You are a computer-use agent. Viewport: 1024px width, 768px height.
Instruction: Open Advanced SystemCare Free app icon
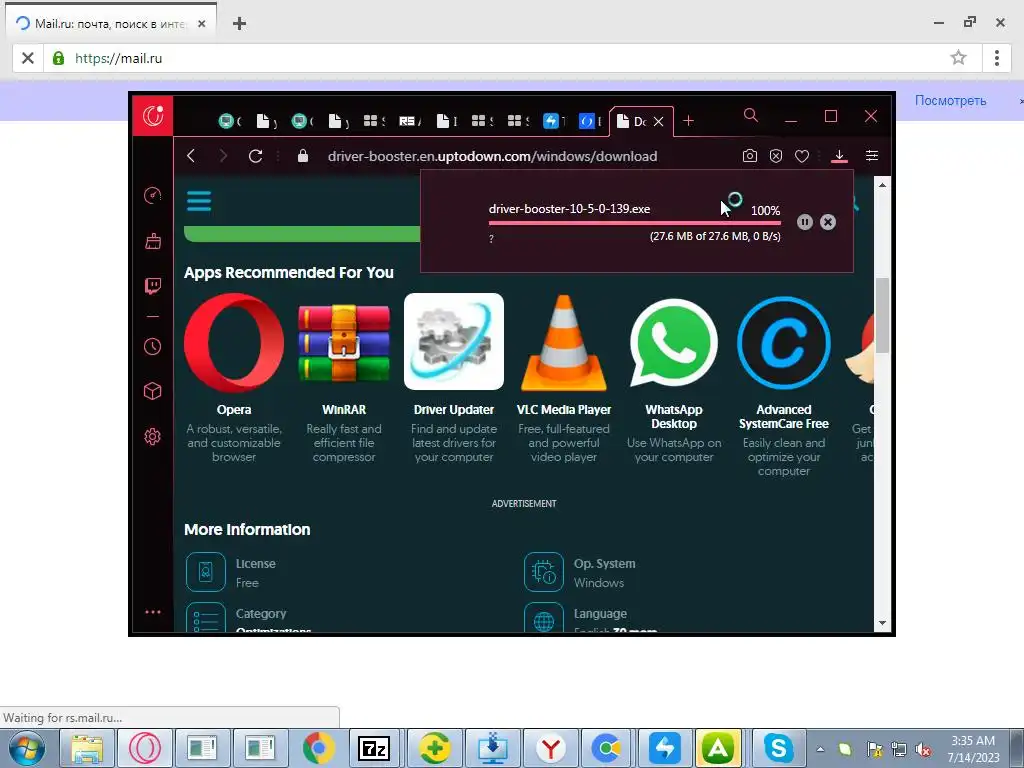[784, 342]
